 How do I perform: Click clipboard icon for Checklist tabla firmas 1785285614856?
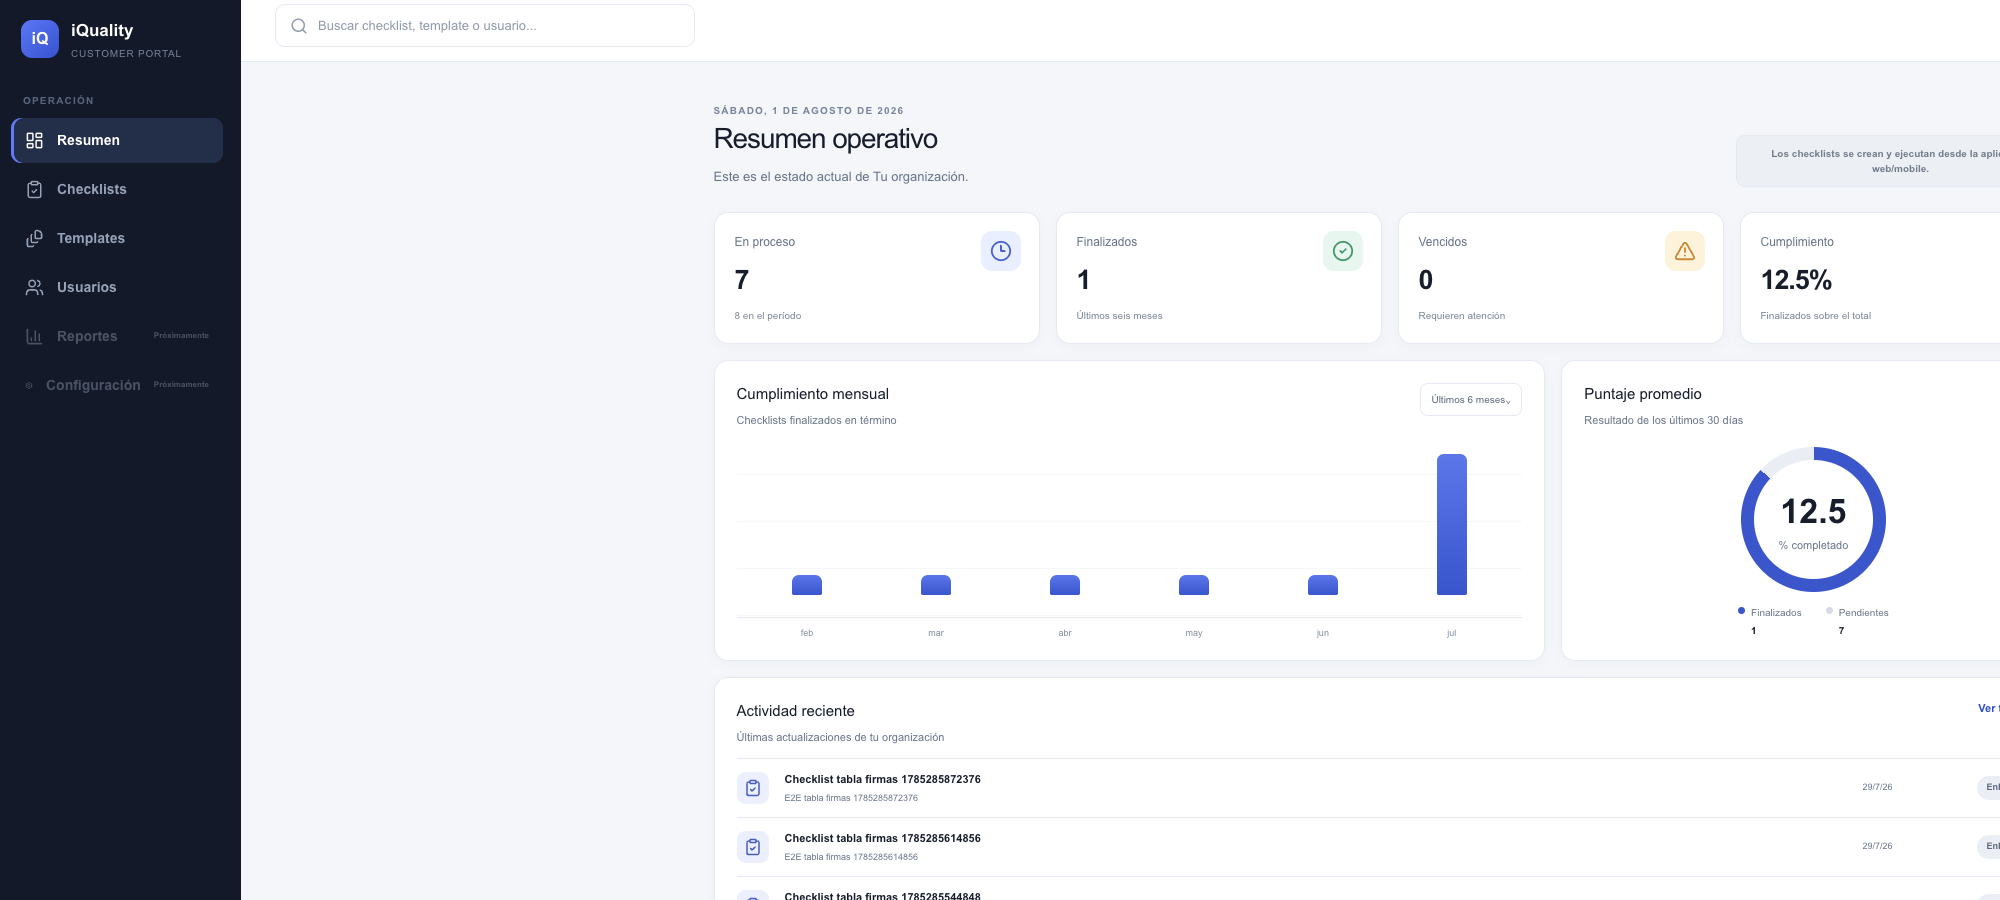click(x=753, y=847)
